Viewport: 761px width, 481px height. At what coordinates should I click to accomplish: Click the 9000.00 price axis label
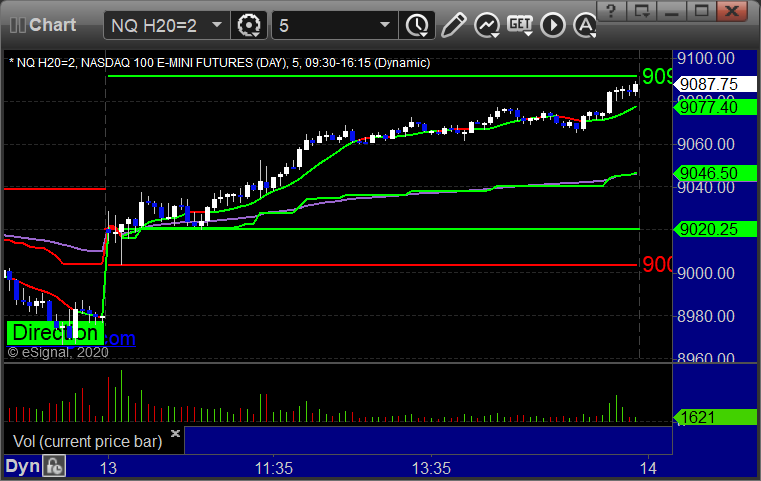coord(706,273)
